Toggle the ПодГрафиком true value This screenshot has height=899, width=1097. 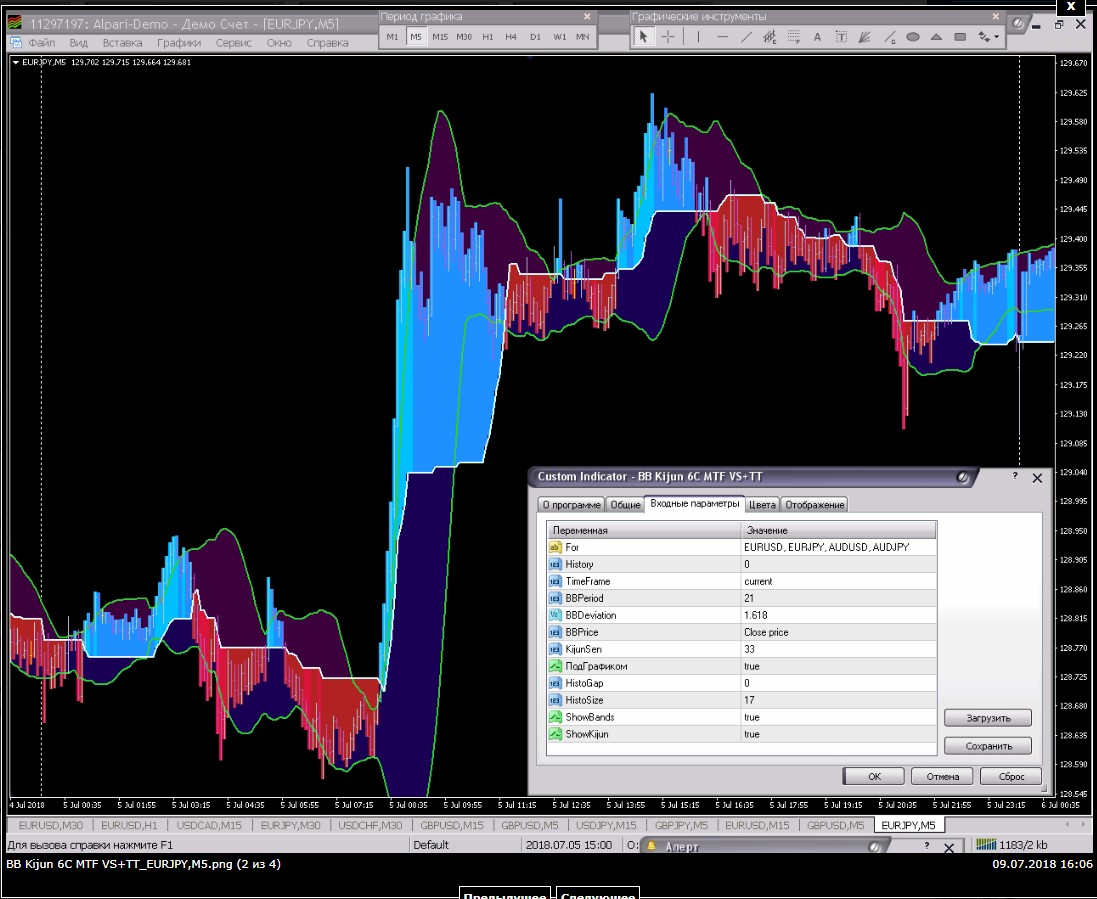click(x=838, y=666)
